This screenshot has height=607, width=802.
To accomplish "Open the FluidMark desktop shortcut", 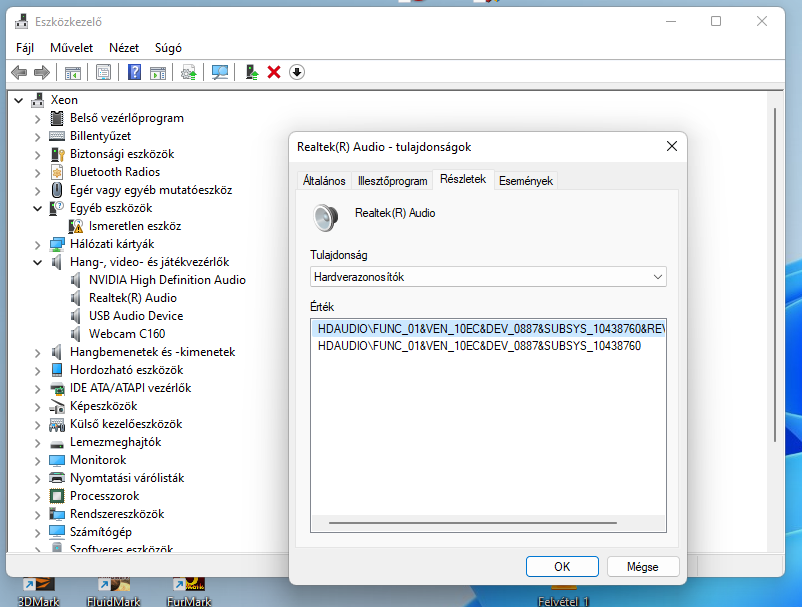I will [x=114, y=592].
